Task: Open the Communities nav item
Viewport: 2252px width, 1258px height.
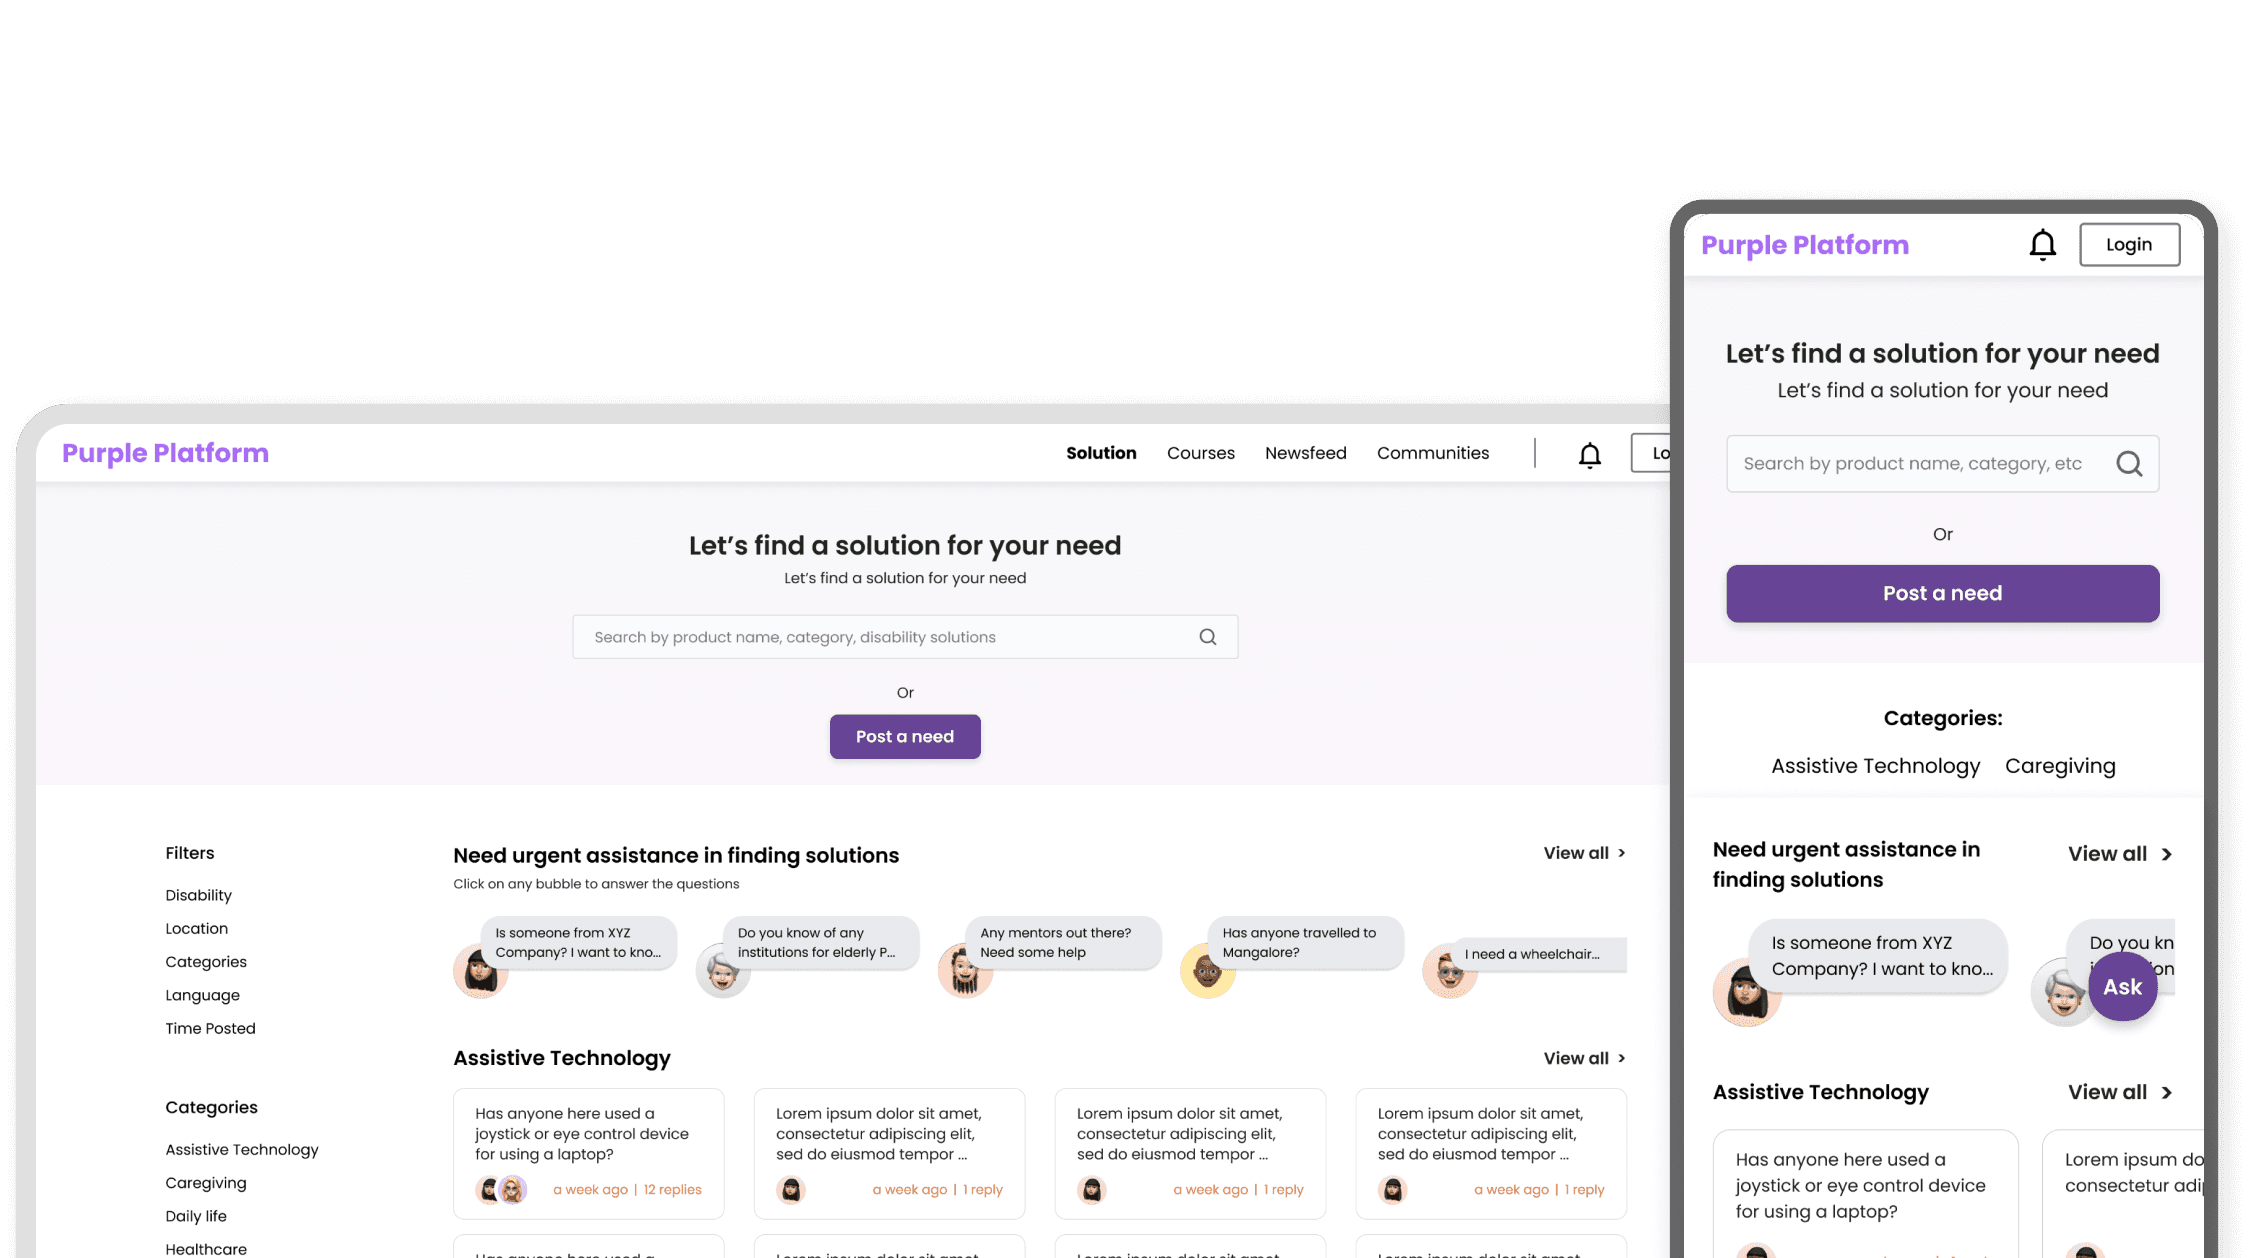Action: click(1432, 453)
